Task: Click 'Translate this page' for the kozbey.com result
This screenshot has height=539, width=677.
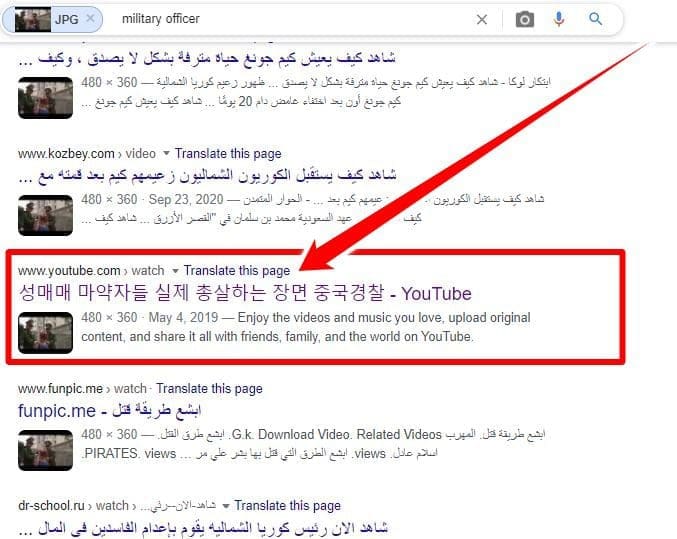Action: click(227, 154)
